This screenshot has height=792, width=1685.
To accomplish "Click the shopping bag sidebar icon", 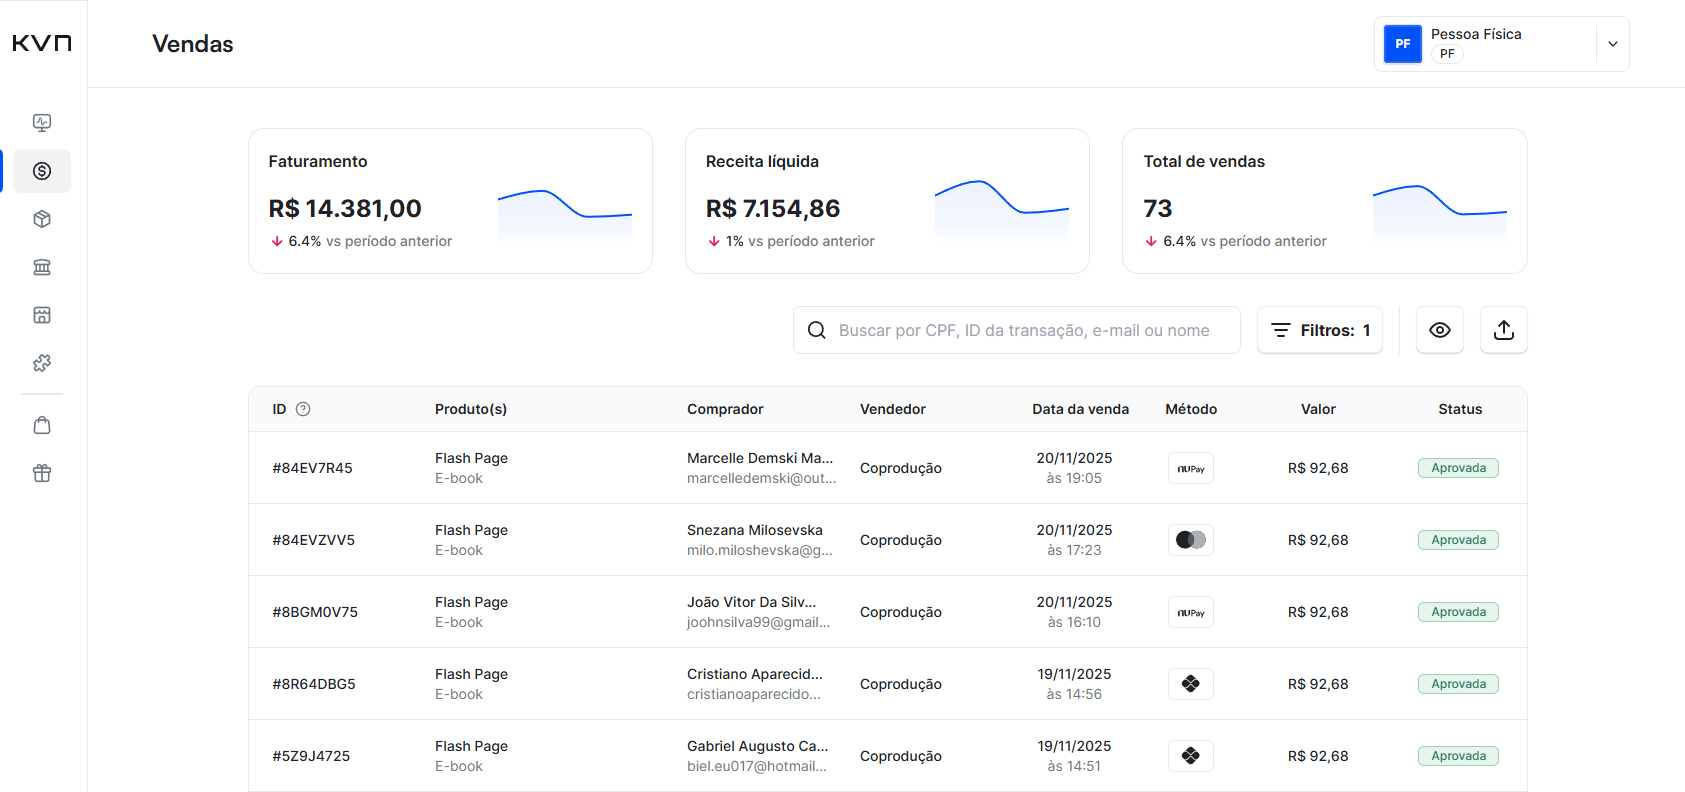I will coord(42,425).
